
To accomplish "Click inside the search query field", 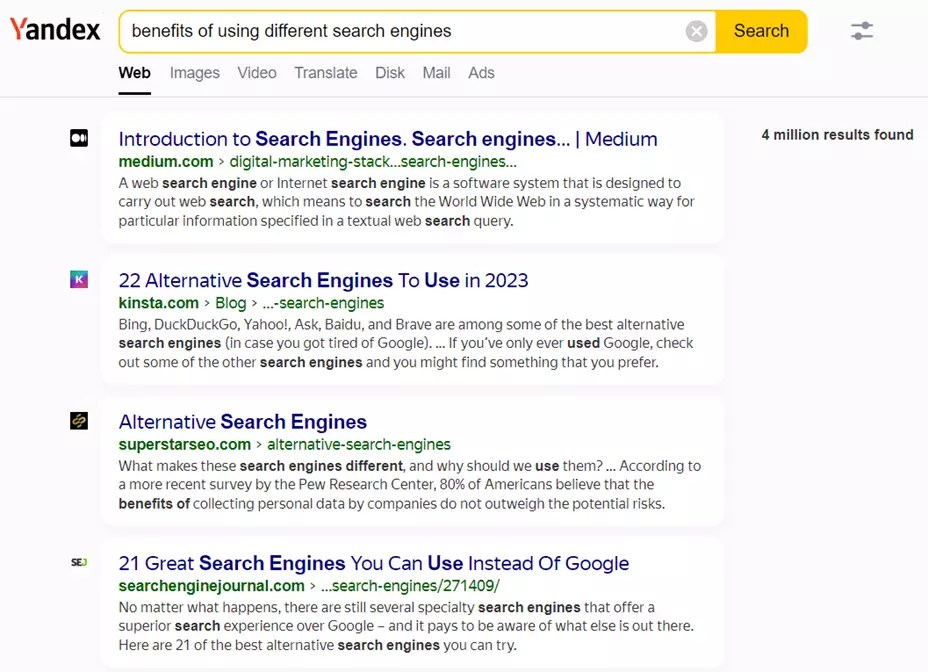I will [x=400, y=31].
